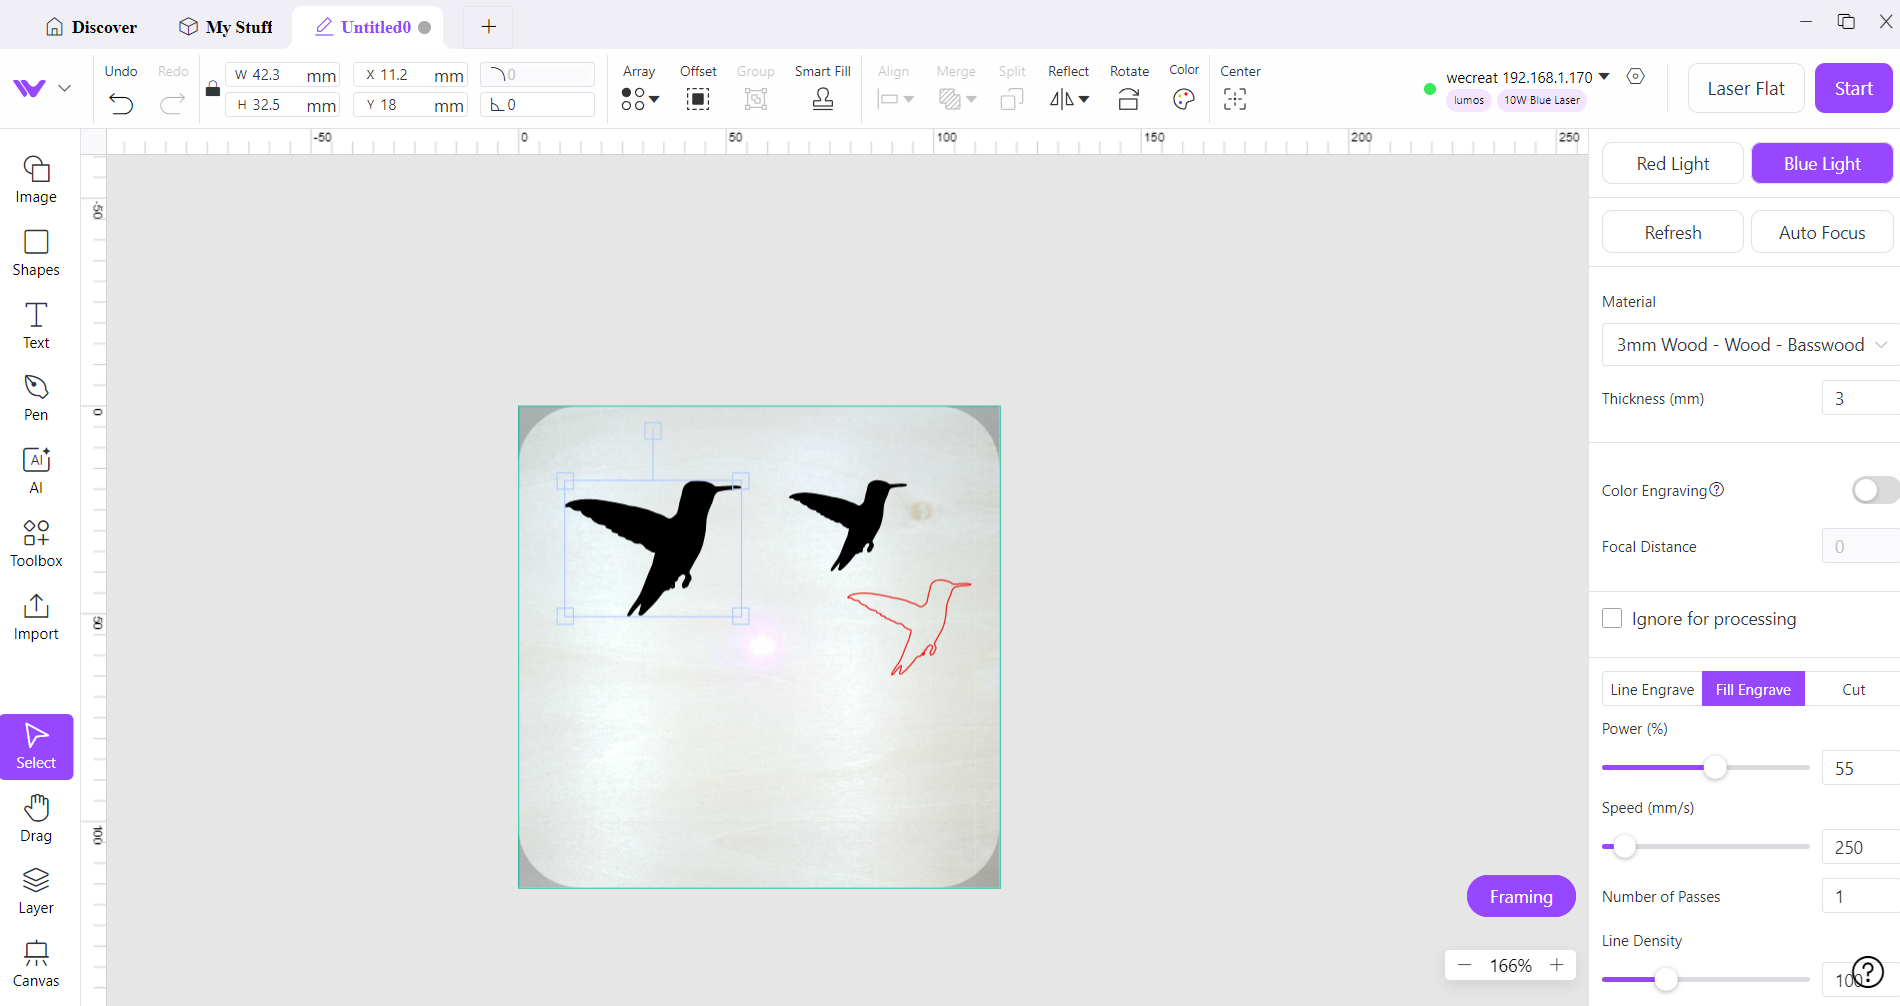Image resolution: width=1900 pixels, height=1006 pixels.
Task: Click the Color Engraving help icon
Action: tap(1717, 490)
